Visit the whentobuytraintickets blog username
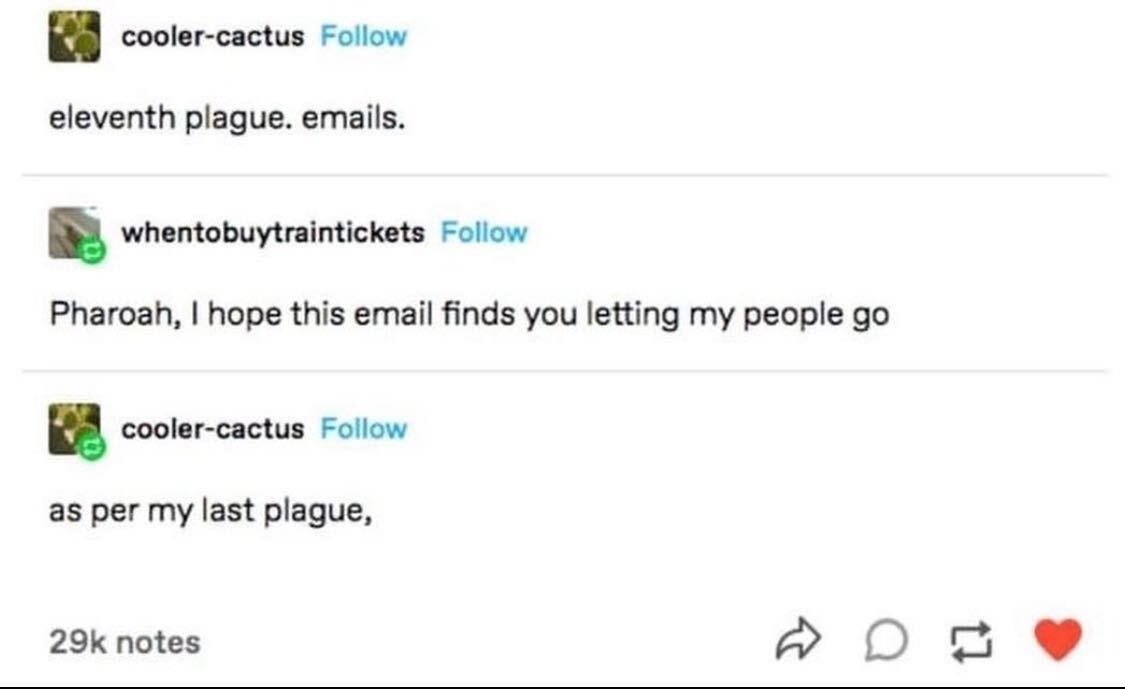1125x689 pixels. pyautogui.click(x=273, y=233)
